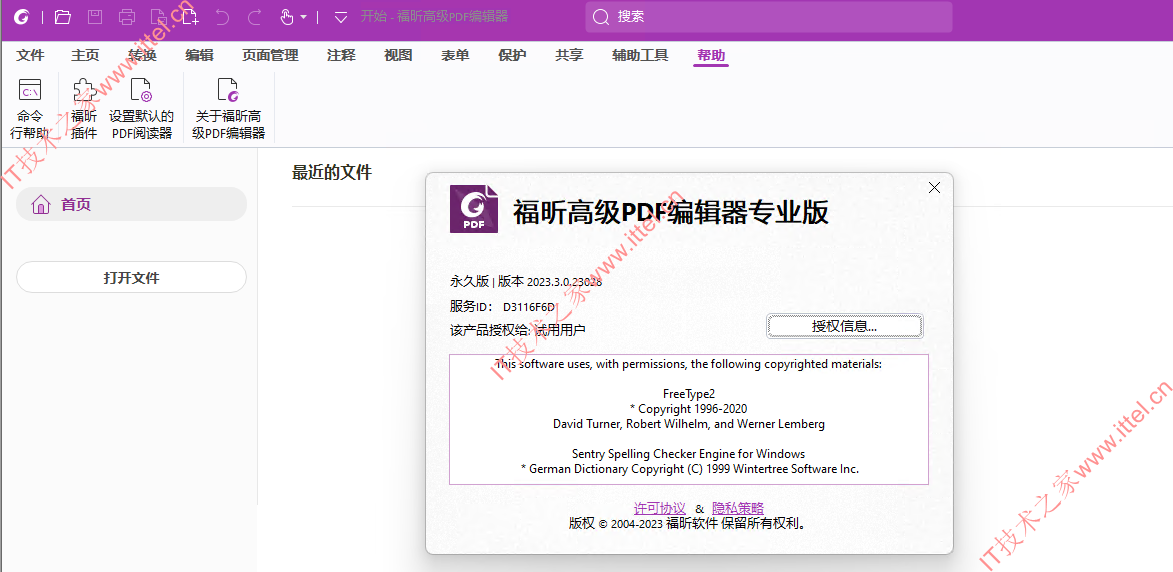
Task: Click 'German Dictionary Copyright' line
Action: tap(688, 469)
